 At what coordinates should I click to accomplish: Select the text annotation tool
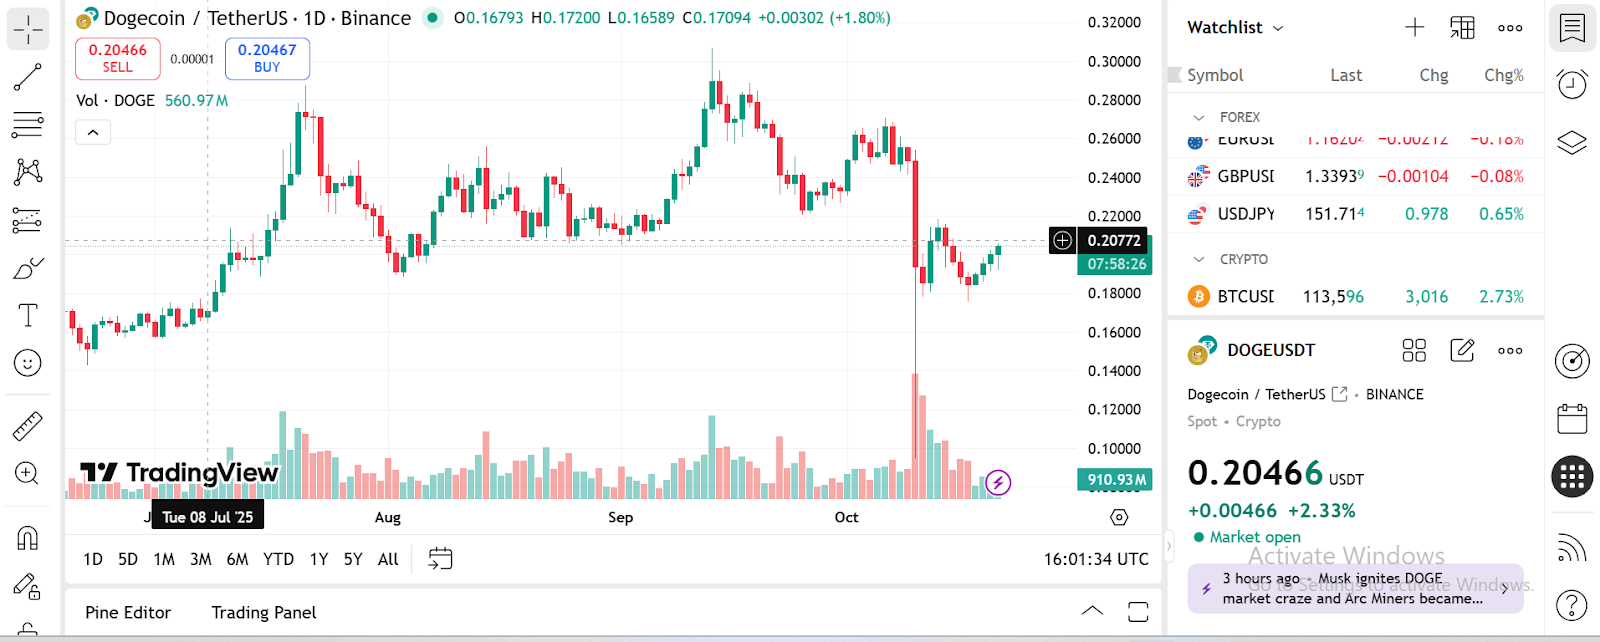28,316
